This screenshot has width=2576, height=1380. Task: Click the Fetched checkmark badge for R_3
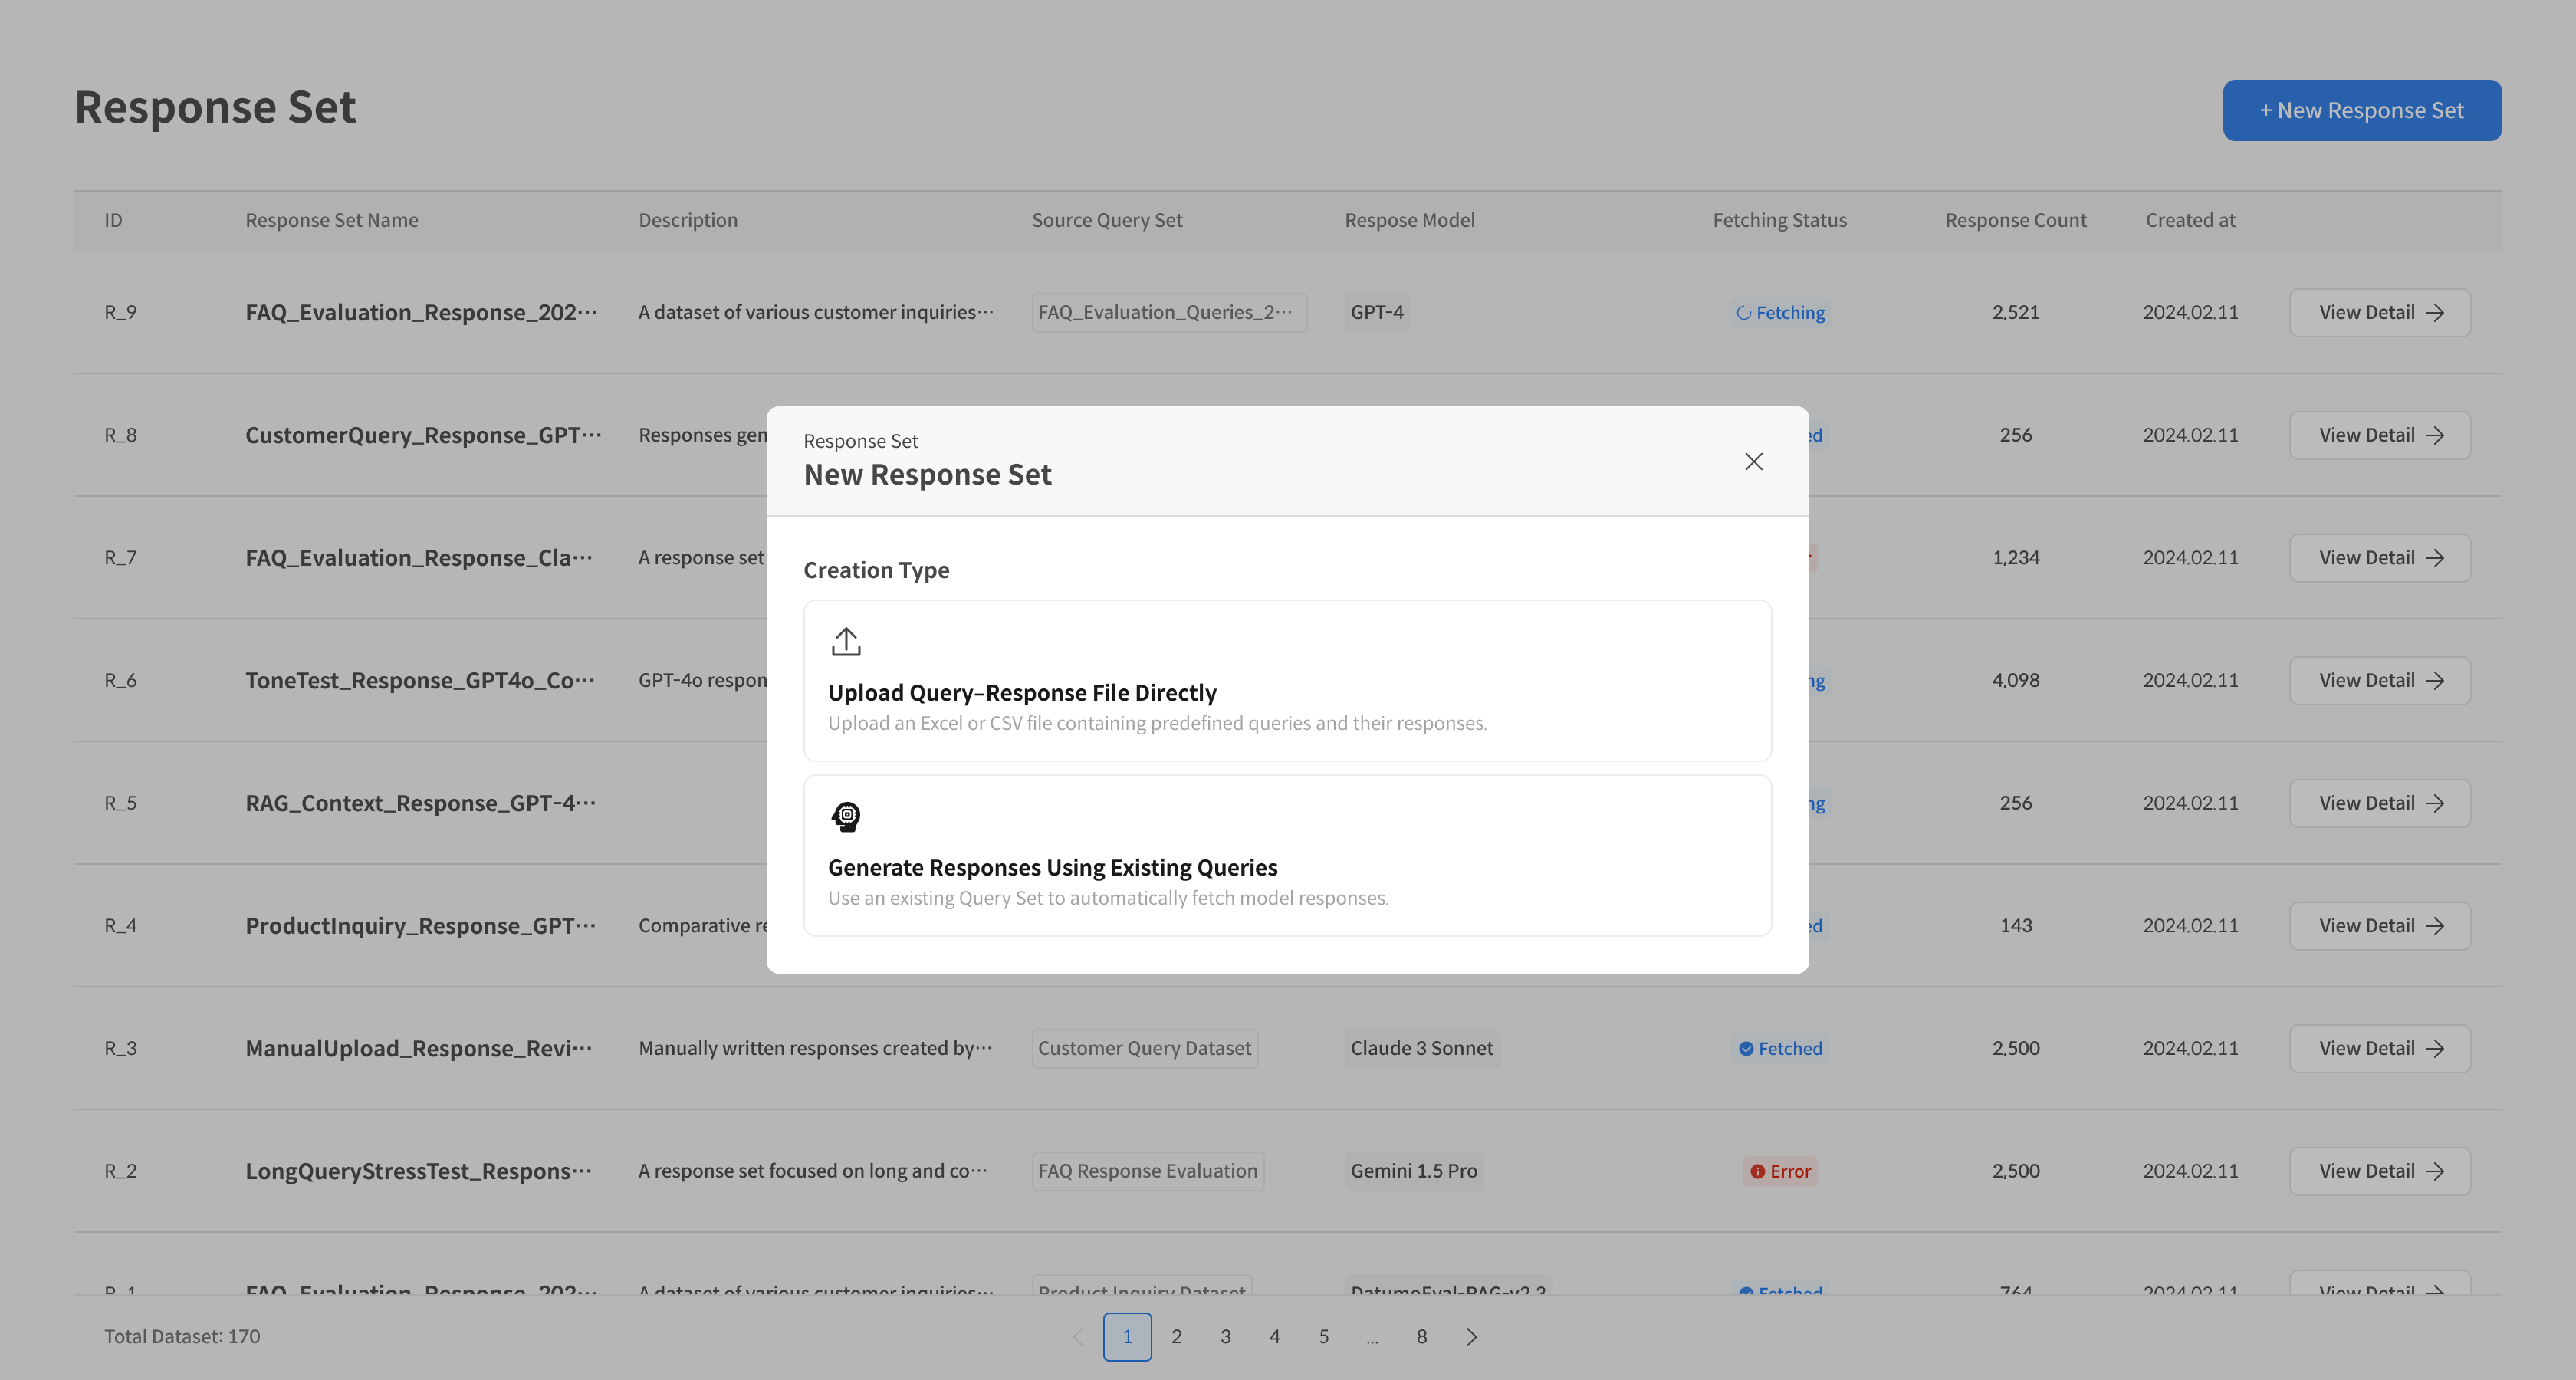(x=1746, y=1049)
